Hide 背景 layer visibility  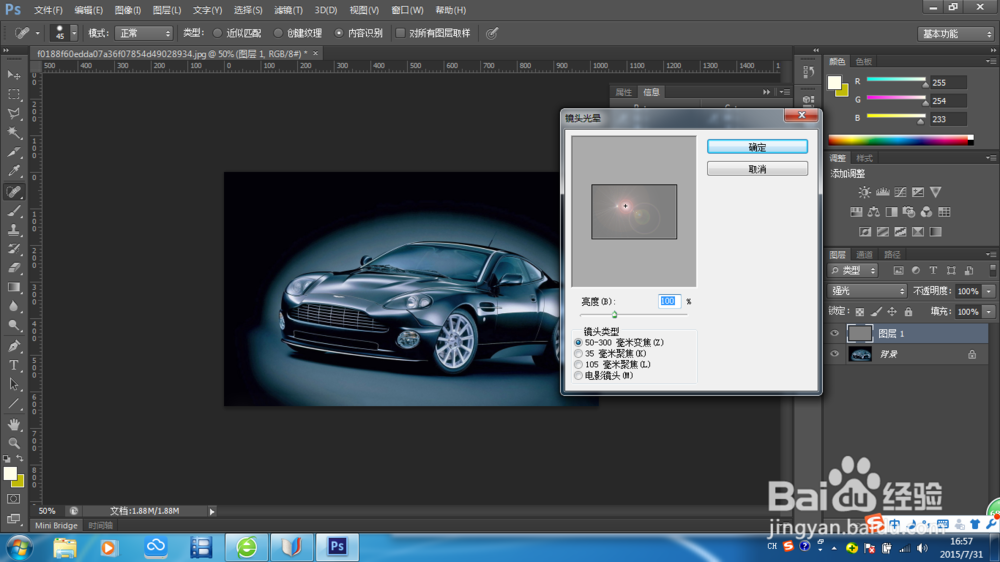click(x=834, y=353)
